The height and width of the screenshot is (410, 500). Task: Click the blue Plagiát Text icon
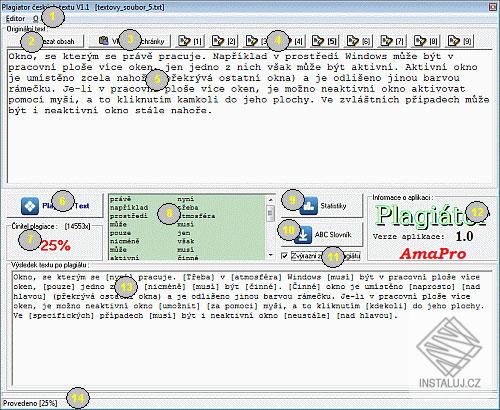[x=30, y=206]
